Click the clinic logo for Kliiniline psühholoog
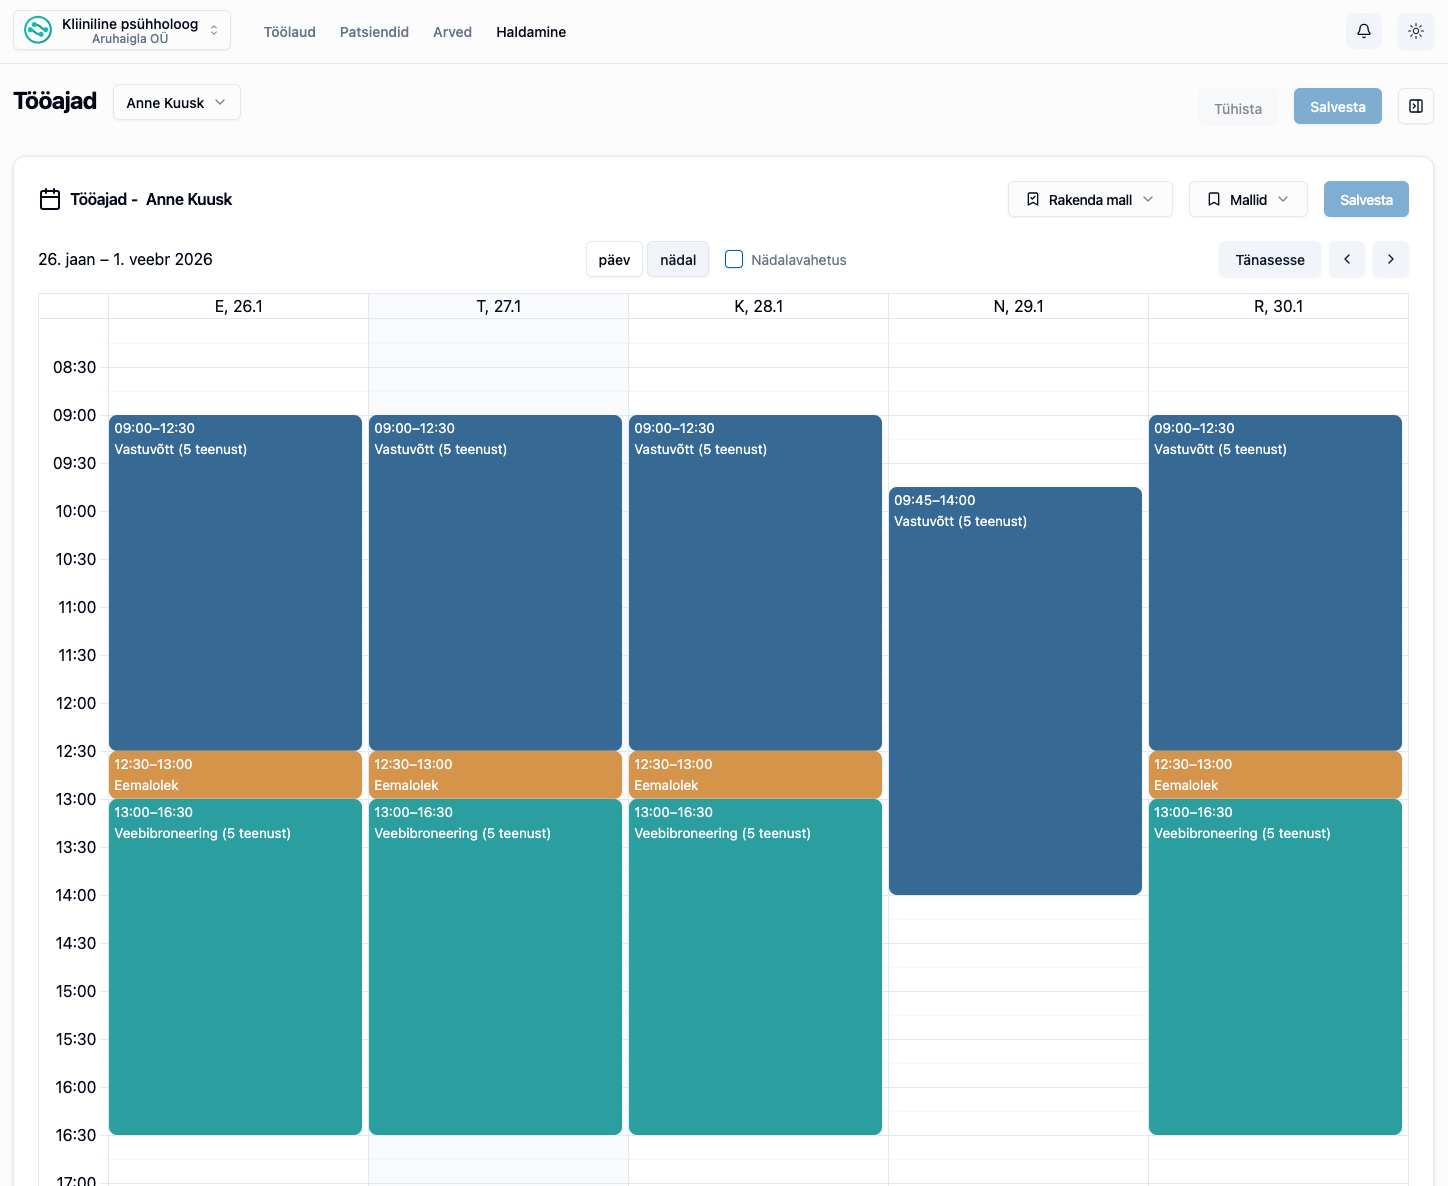Image resolution: width=1448 pixels, height=1186 pixels. coord(37,30)
